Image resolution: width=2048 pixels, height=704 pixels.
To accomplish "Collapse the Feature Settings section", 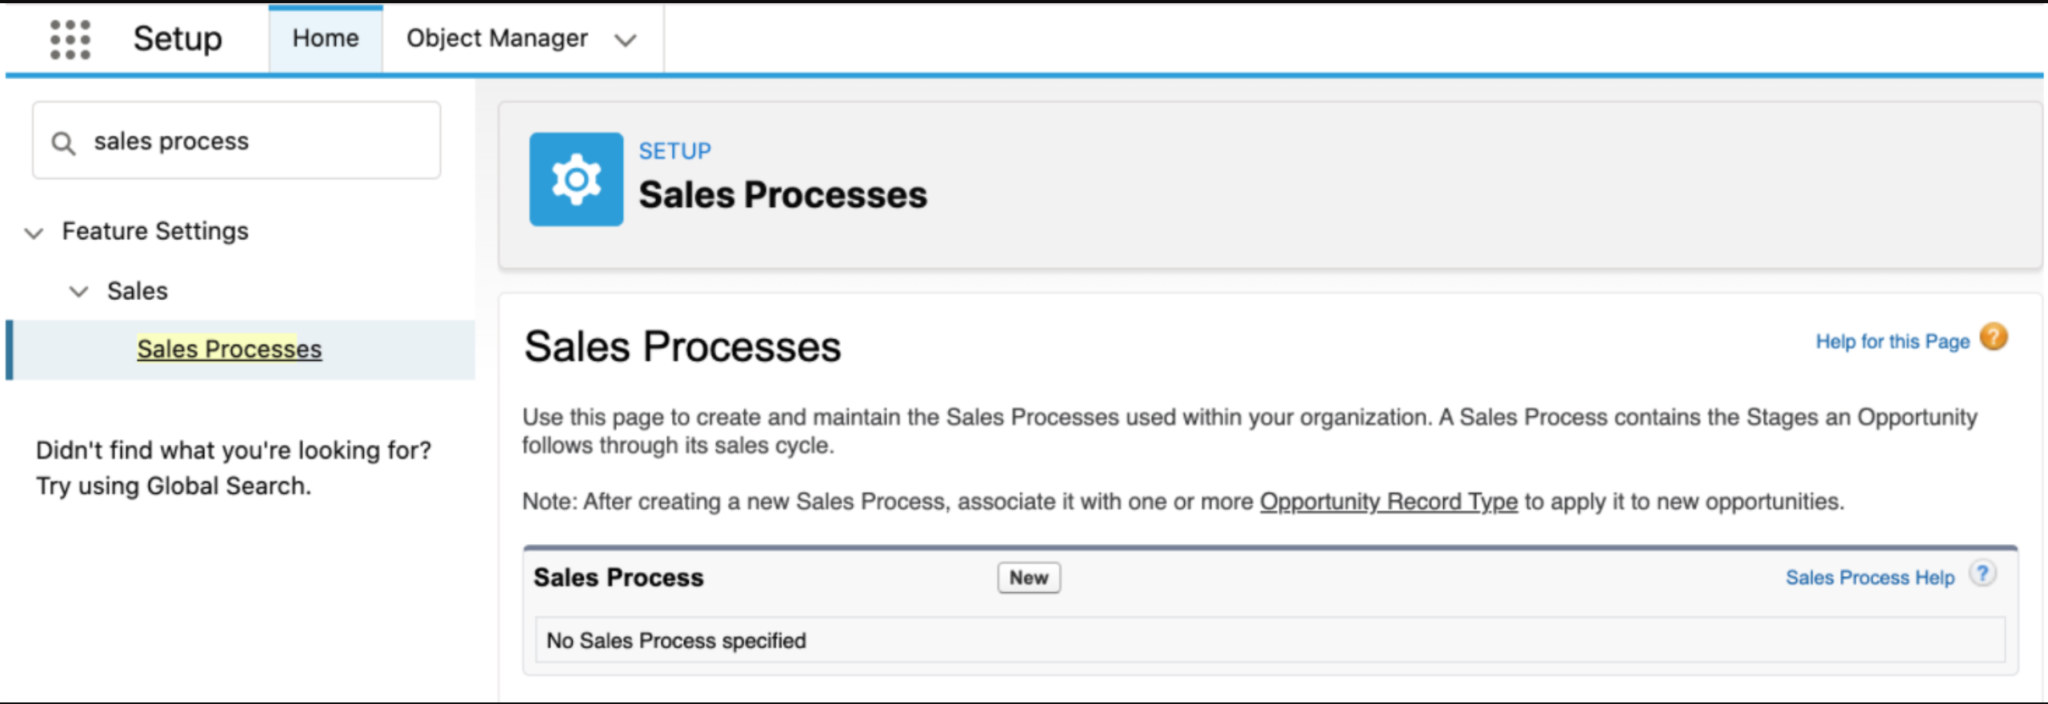I will point(33,233).
